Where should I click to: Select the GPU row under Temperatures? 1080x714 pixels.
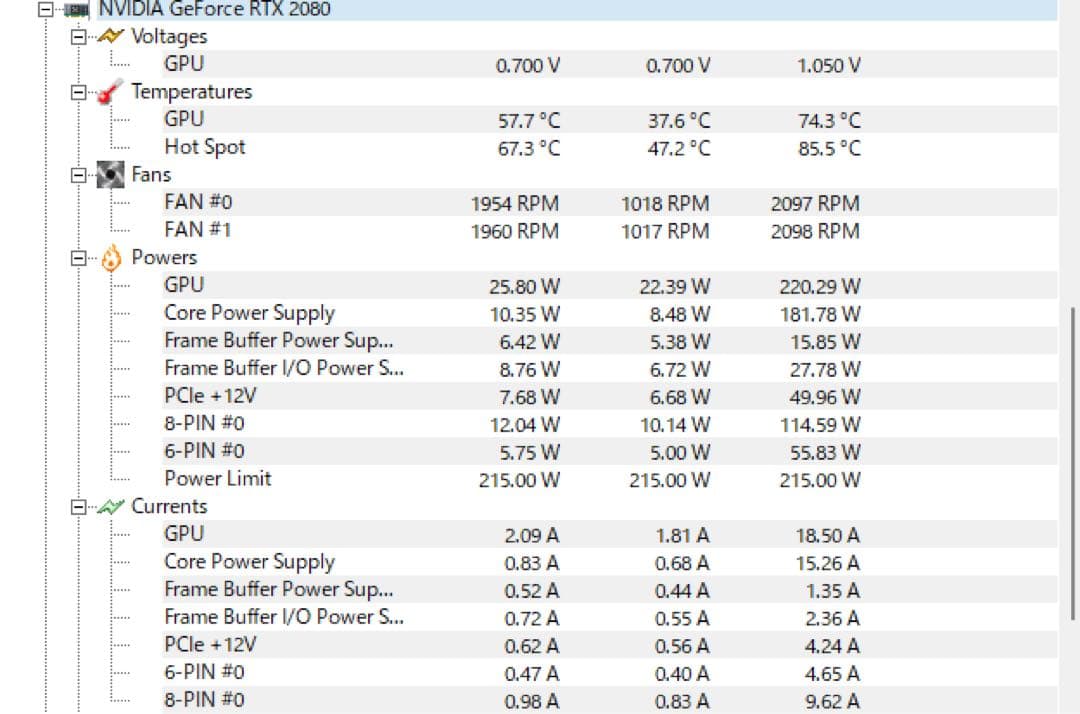click(610, 119)
